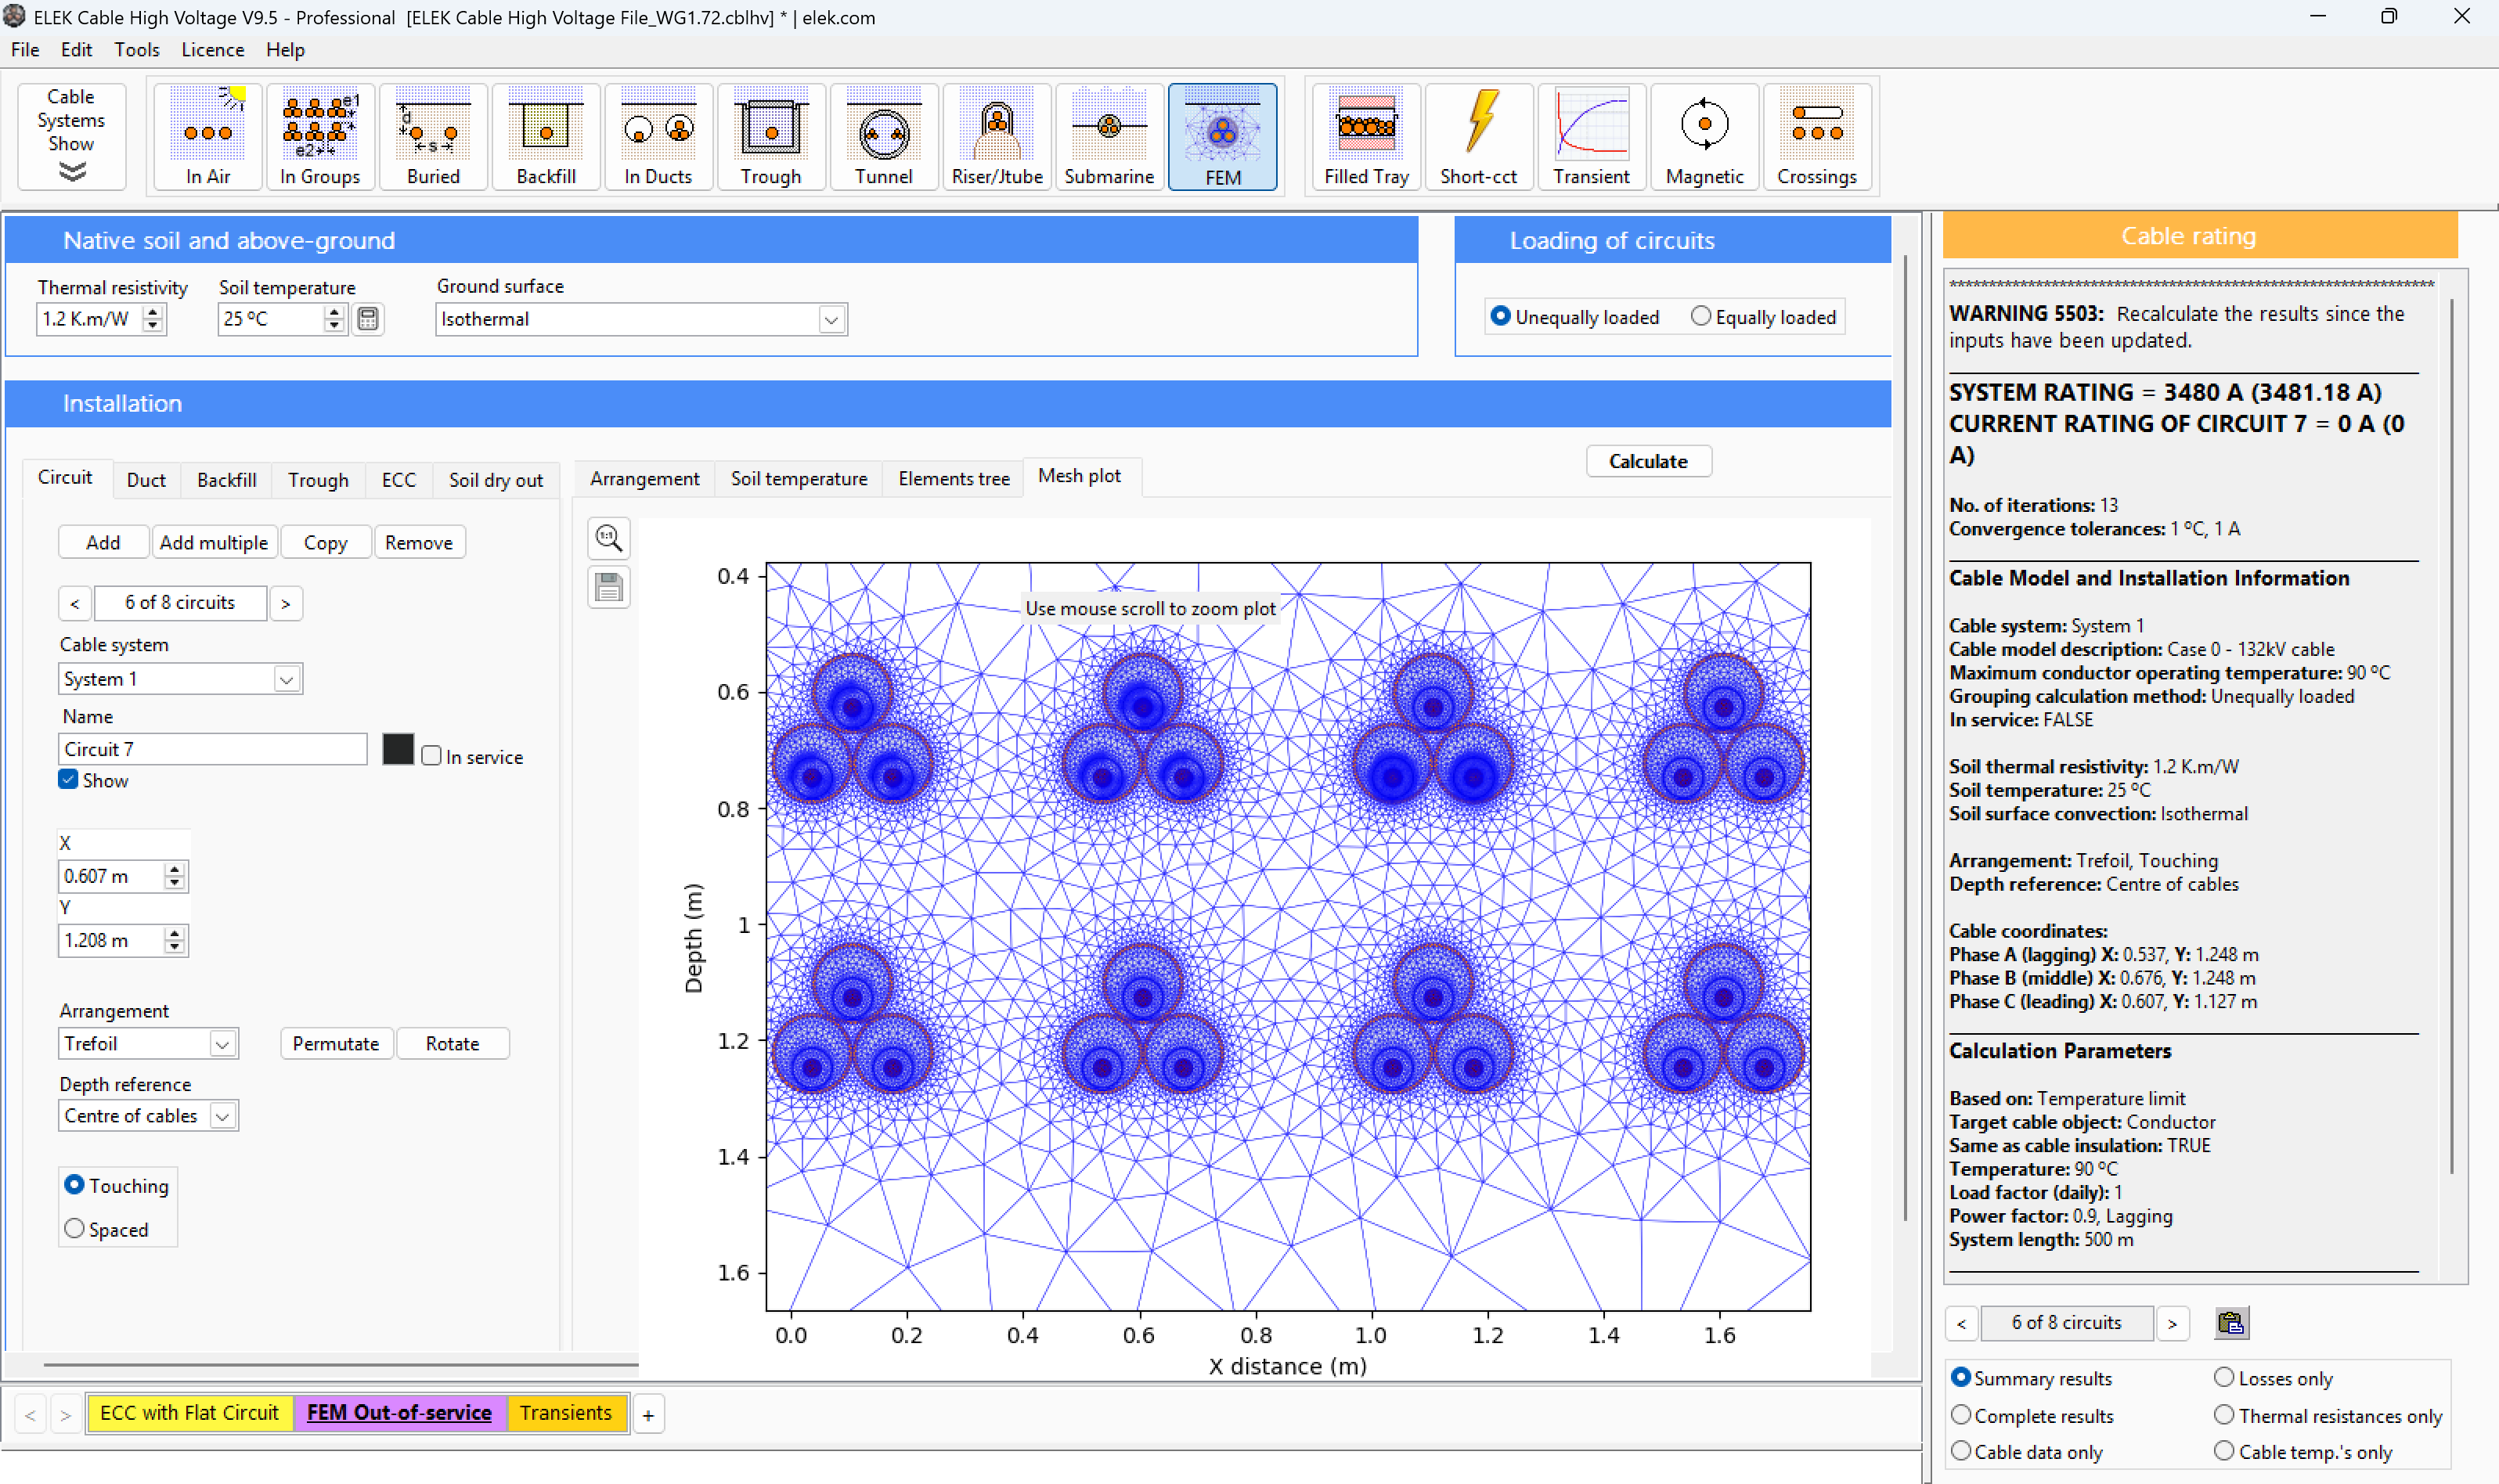Select the Trough installation icon
The image size is (2499, 1484).
771,136
